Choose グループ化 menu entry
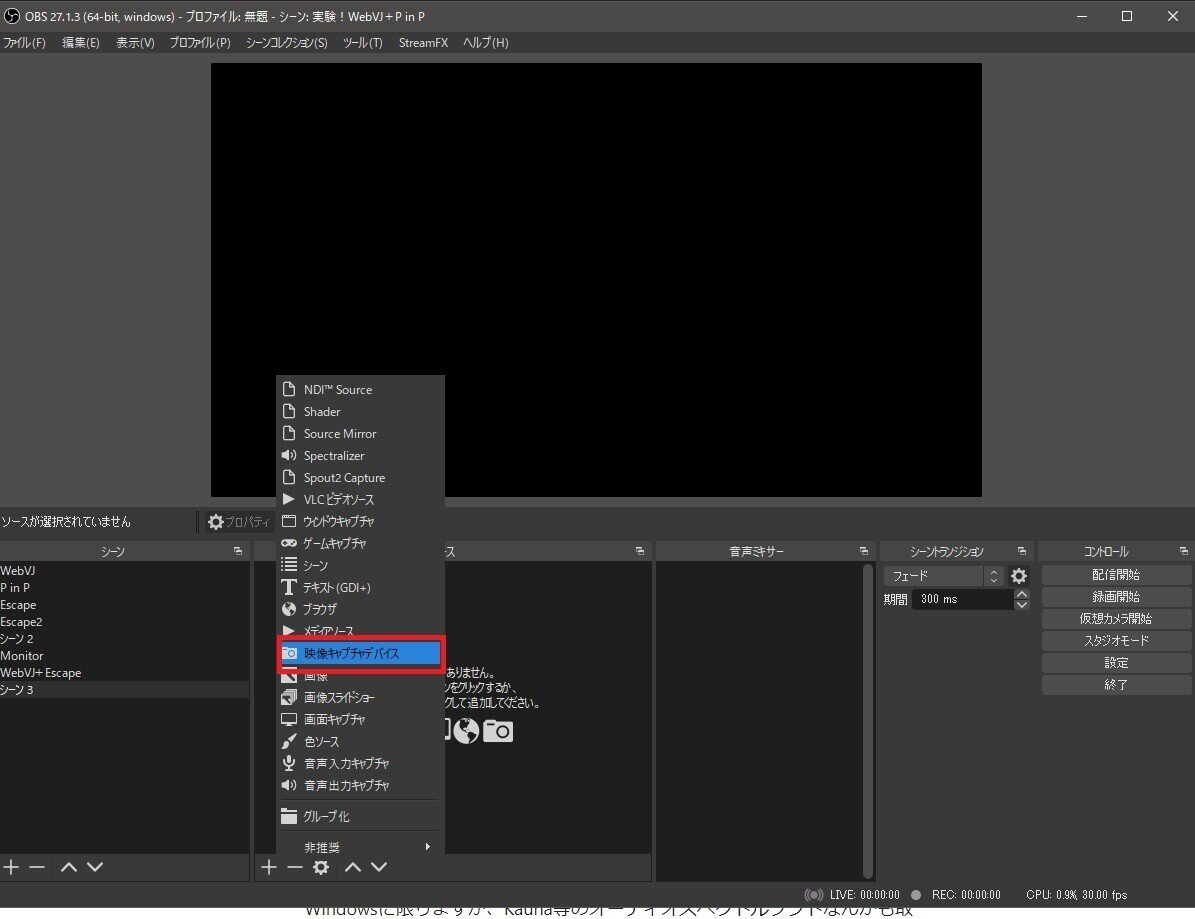Image resolution: width=1195 pixels, height=919 pixels. [360, 817]
